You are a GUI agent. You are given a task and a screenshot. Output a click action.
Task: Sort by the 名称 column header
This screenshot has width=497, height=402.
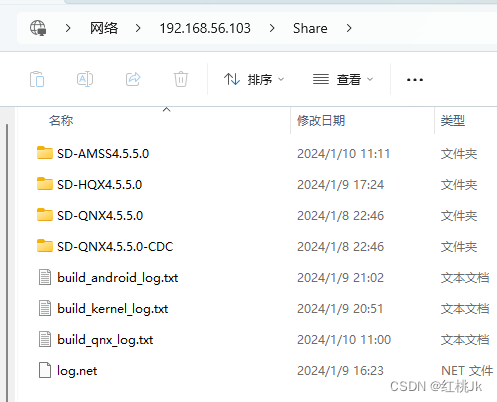tap(61, 120)
